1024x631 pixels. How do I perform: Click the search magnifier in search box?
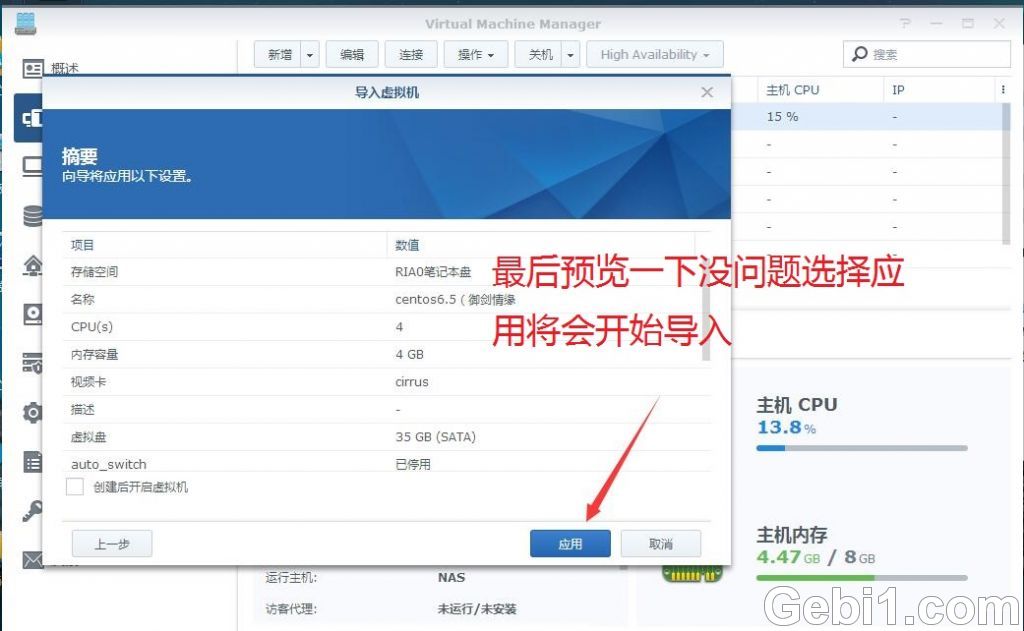(x=857, y=54)
